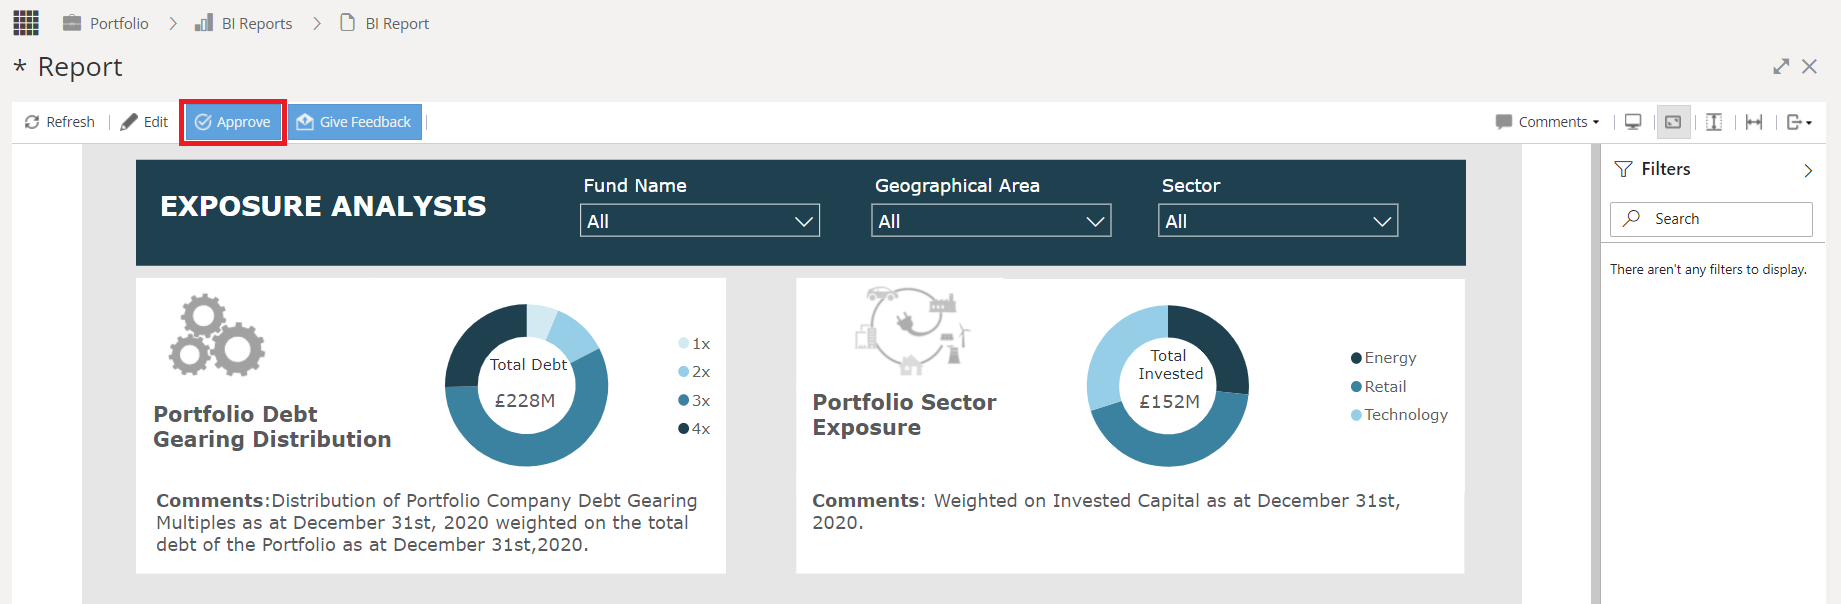Click the Report page title

[80, 67]
